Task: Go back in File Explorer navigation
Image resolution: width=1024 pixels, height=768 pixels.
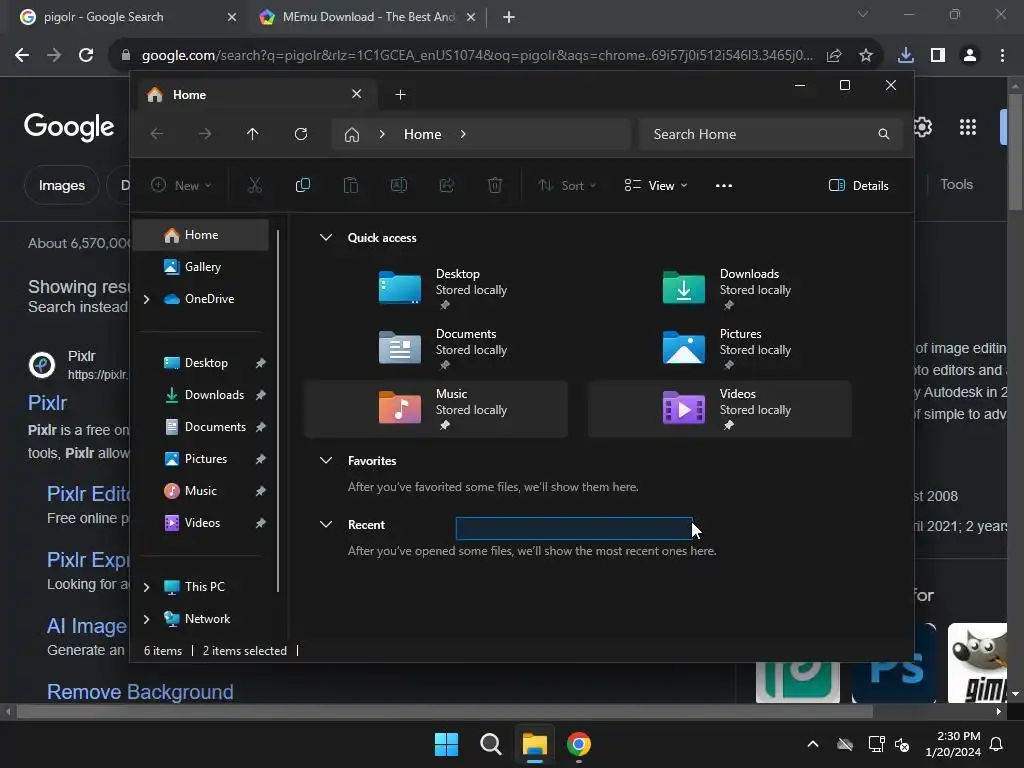Action: 157,134
